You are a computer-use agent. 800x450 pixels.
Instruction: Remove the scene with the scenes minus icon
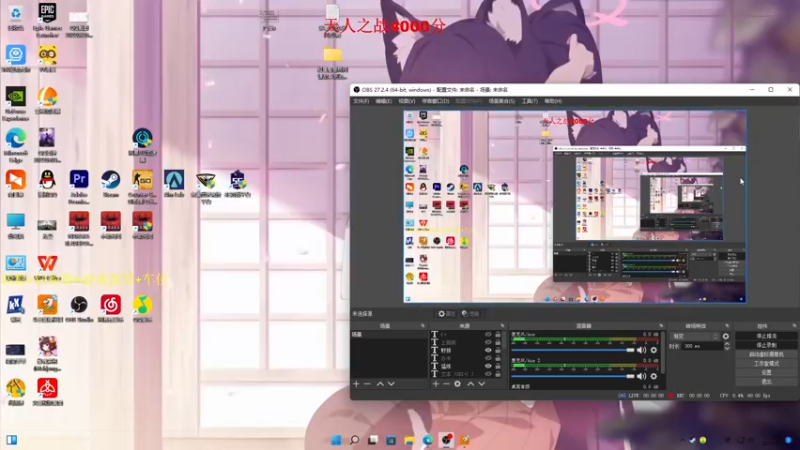point(367,384)
